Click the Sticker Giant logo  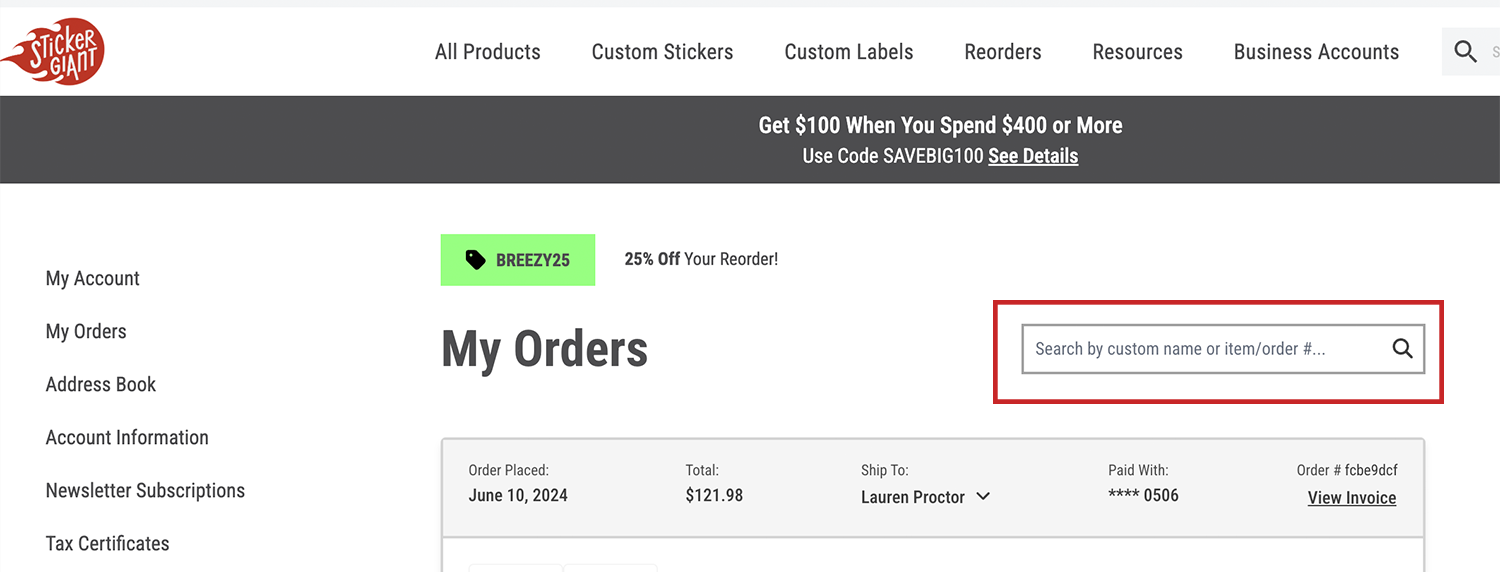52,51
